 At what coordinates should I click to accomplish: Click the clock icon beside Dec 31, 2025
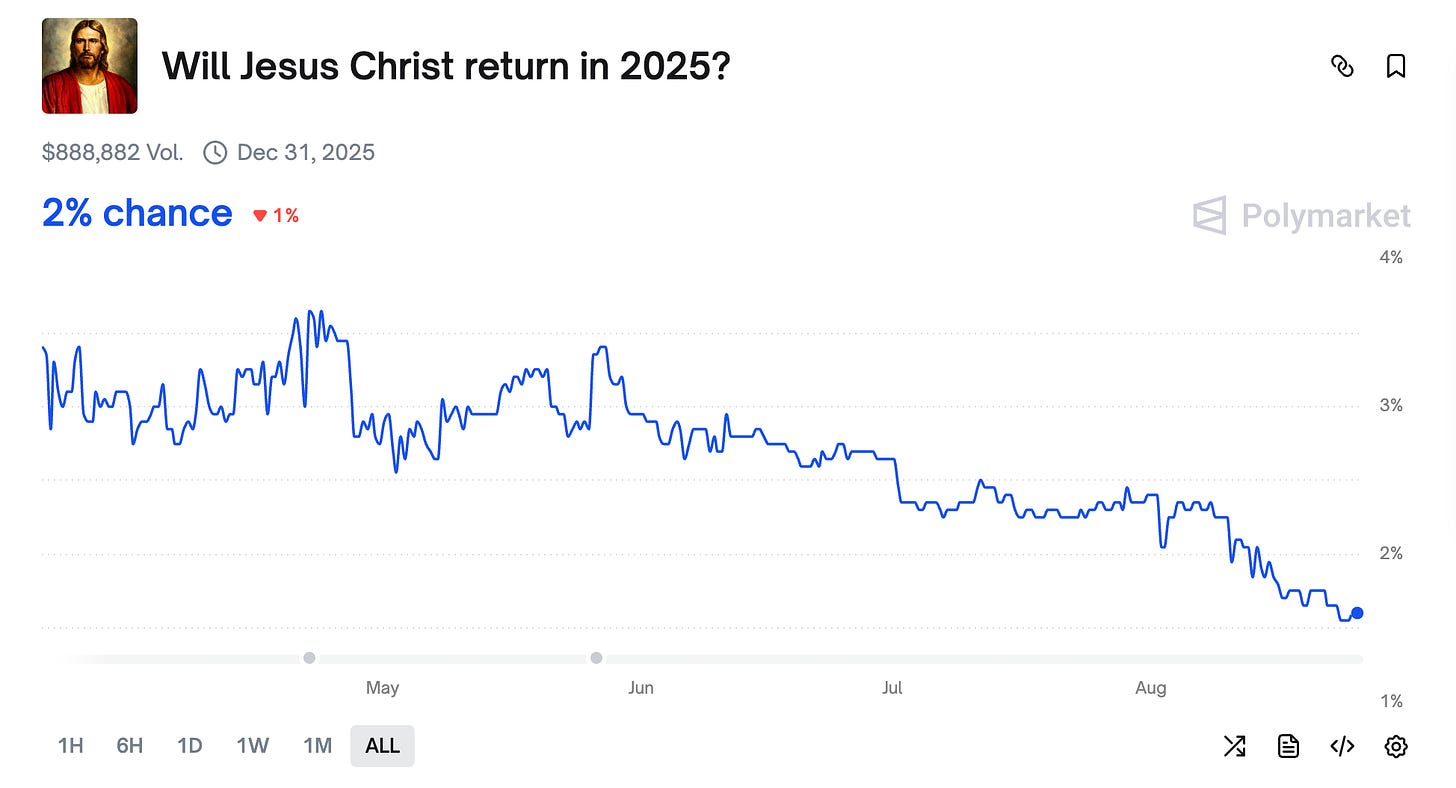tap(214, 153)
